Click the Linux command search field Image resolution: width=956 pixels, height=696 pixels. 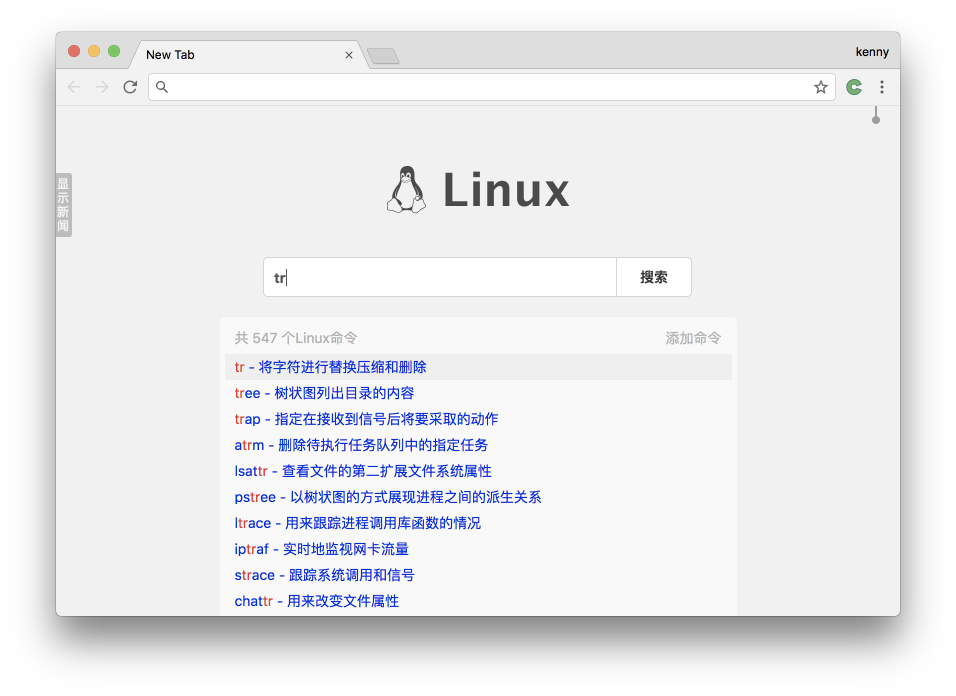coord(440,277)
